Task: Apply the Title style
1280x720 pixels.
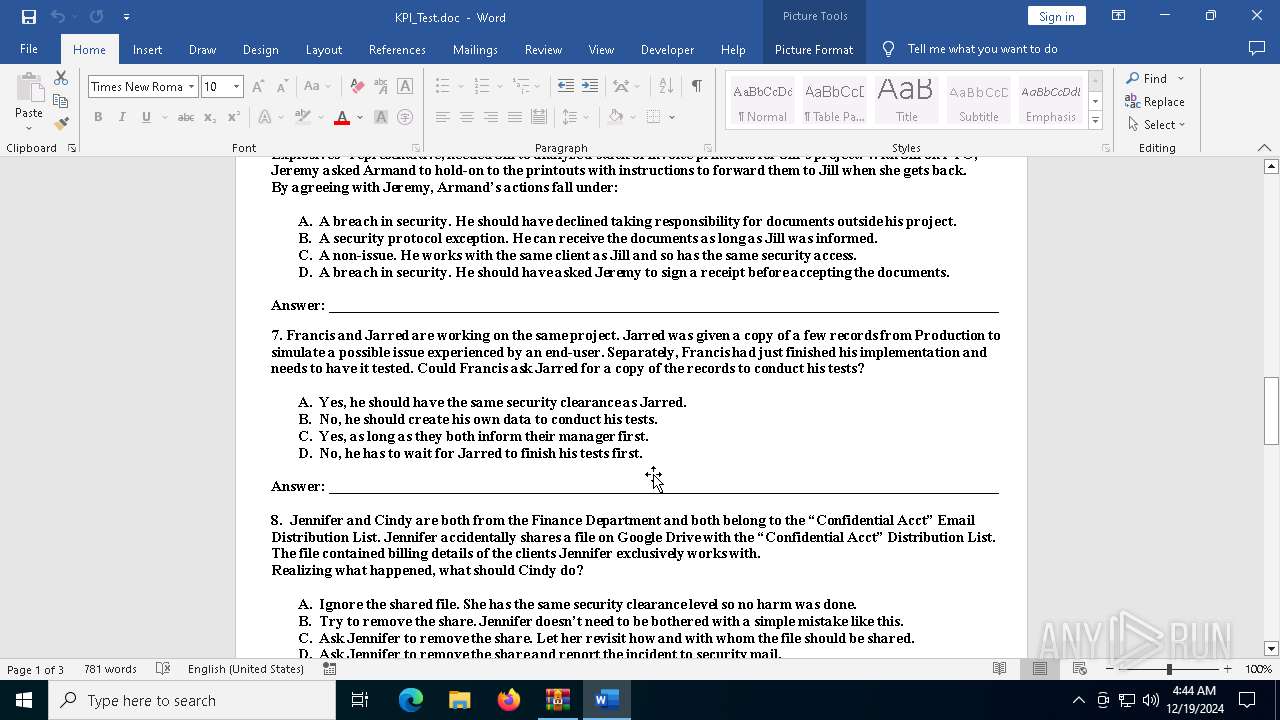Action: [906, 101]
